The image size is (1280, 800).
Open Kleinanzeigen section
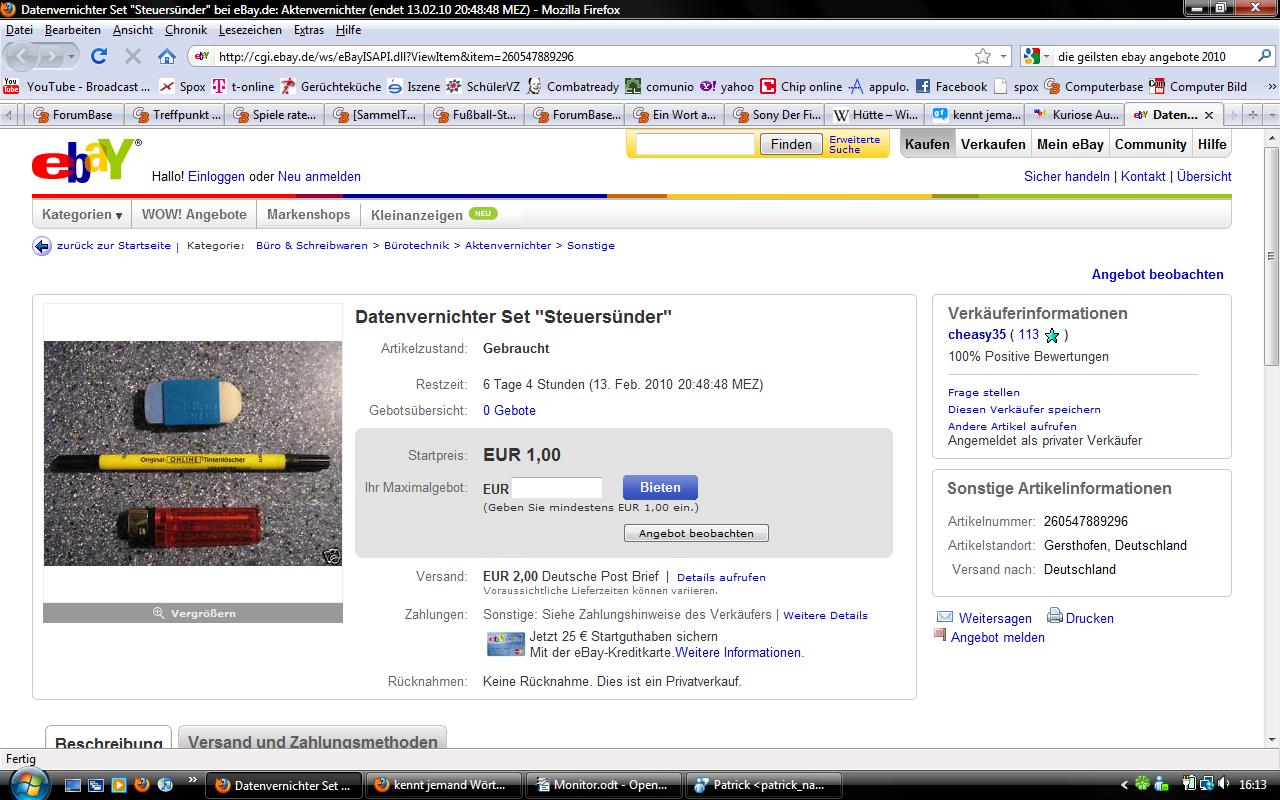point(417,215)
